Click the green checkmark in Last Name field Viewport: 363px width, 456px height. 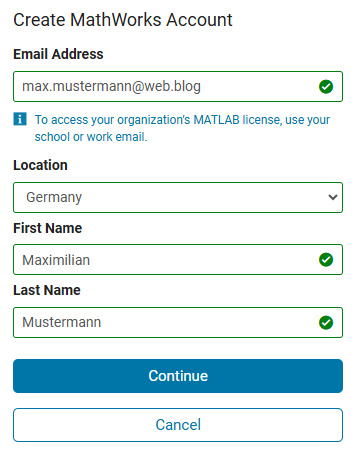click(326, 322)
